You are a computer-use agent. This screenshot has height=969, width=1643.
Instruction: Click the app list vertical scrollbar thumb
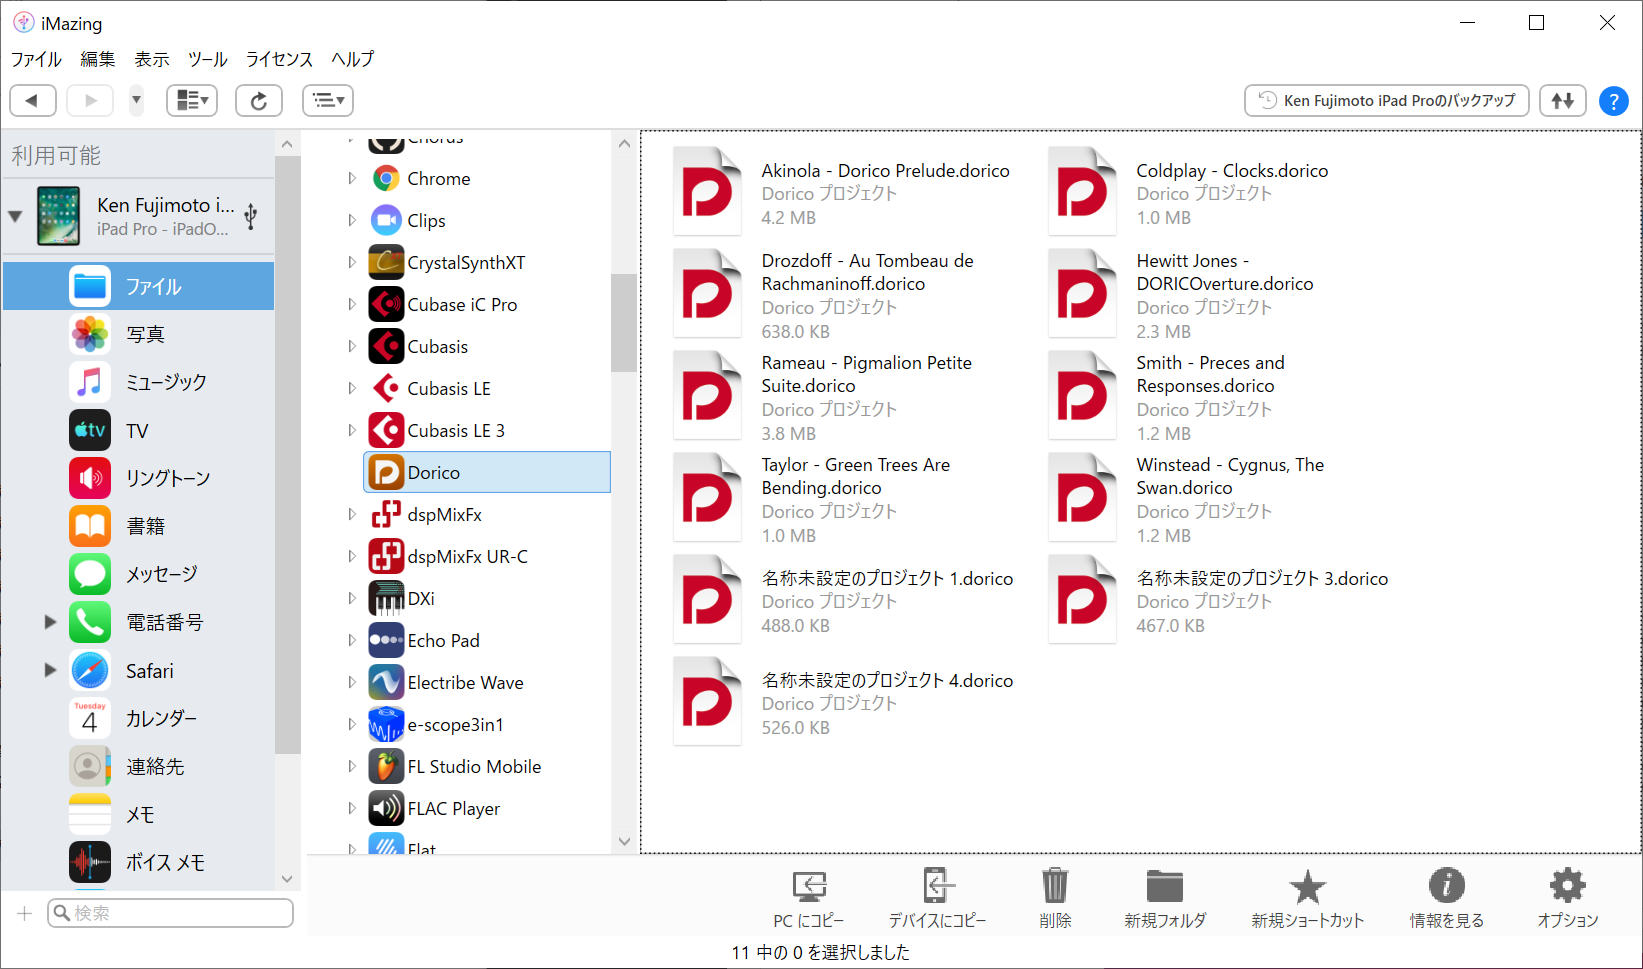pyautogui.click(x=624, y=322)
